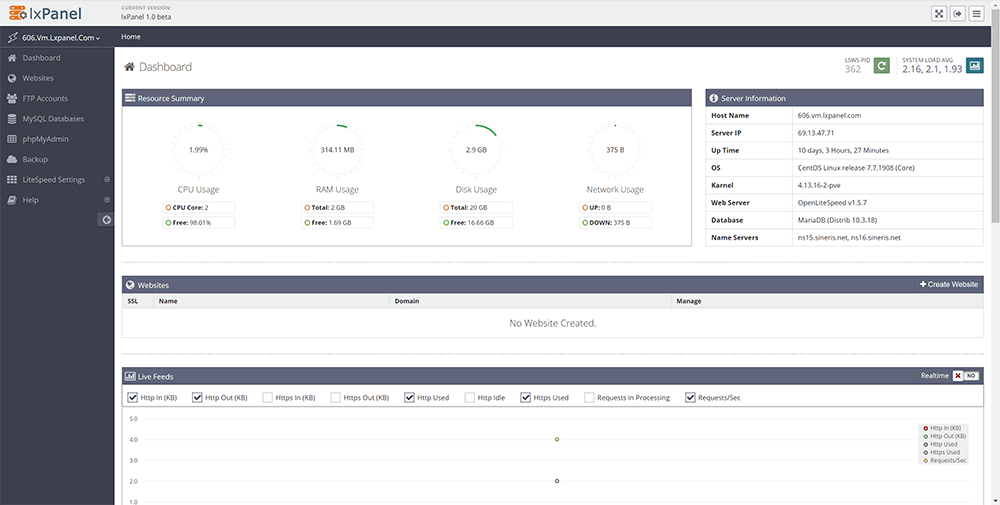Toggle Http In (KB) checkbox
1000x505 pixels.
point(133,397)
